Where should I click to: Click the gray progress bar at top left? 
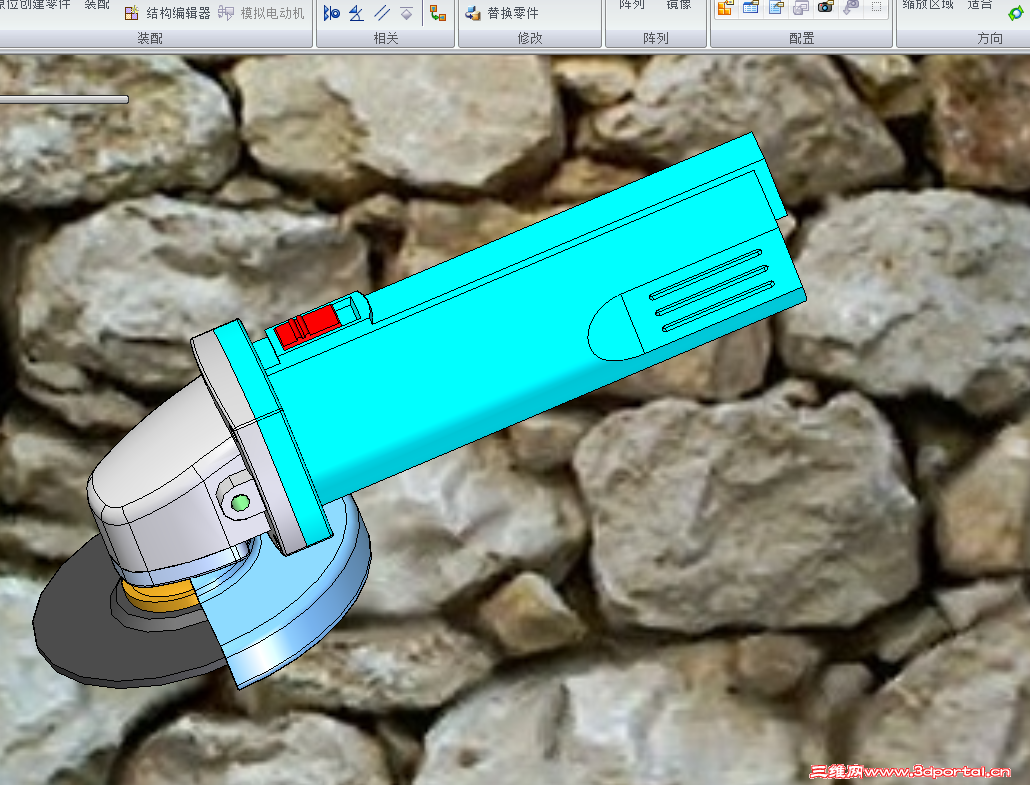[65, 99]
